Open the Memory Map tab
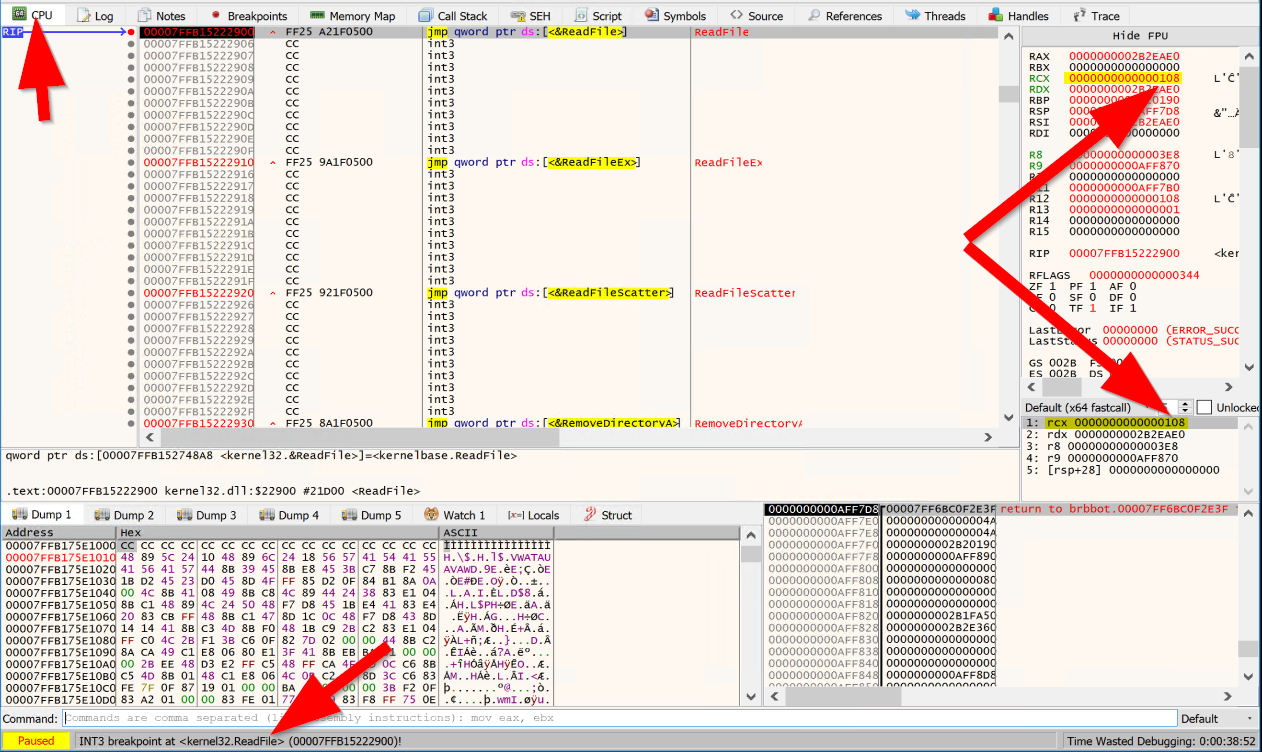1262x752 pixels. point(352,16)
